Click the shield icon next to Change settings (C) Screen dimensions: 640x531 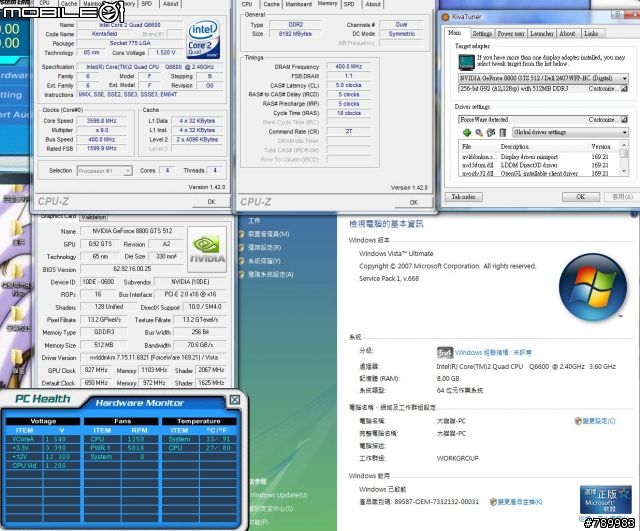[x=578, y=421]
